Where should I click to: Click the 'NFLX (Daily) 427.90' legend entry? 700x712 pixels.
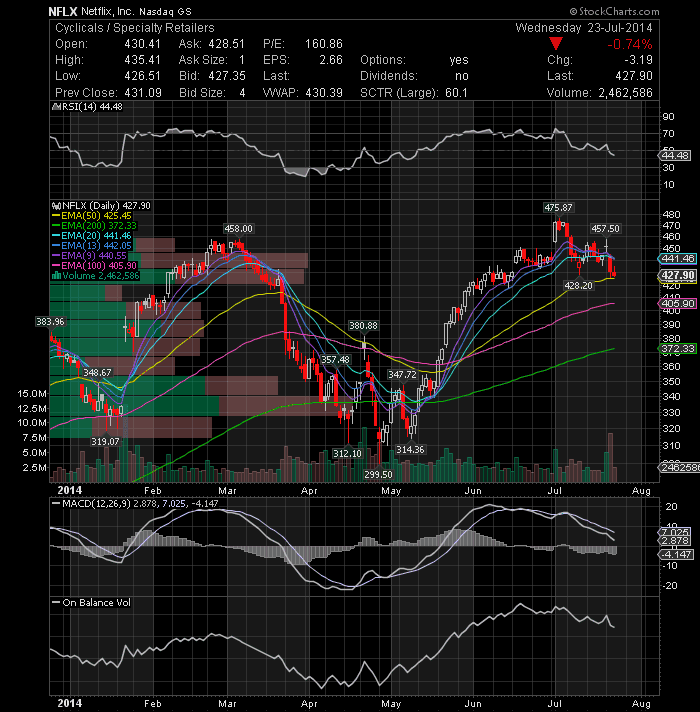coord(102,206)
